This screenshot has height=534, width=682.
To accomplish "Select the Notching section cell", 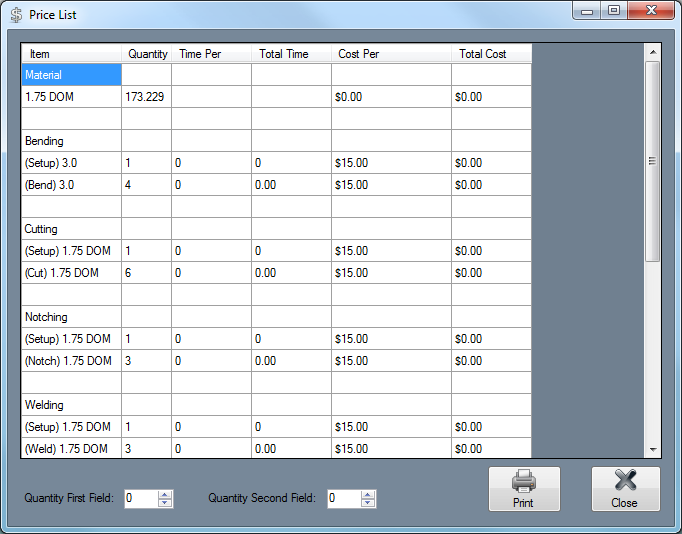I will (71, 317).
